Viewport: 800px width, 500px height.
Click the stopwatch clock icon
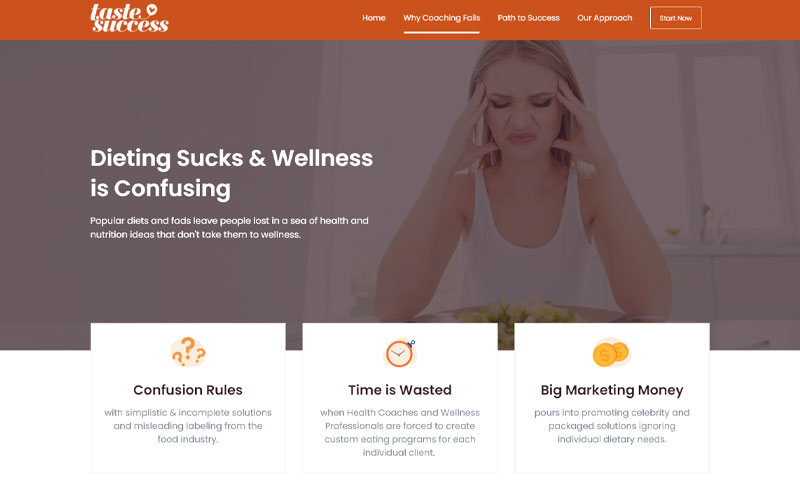tap(399, 353)
